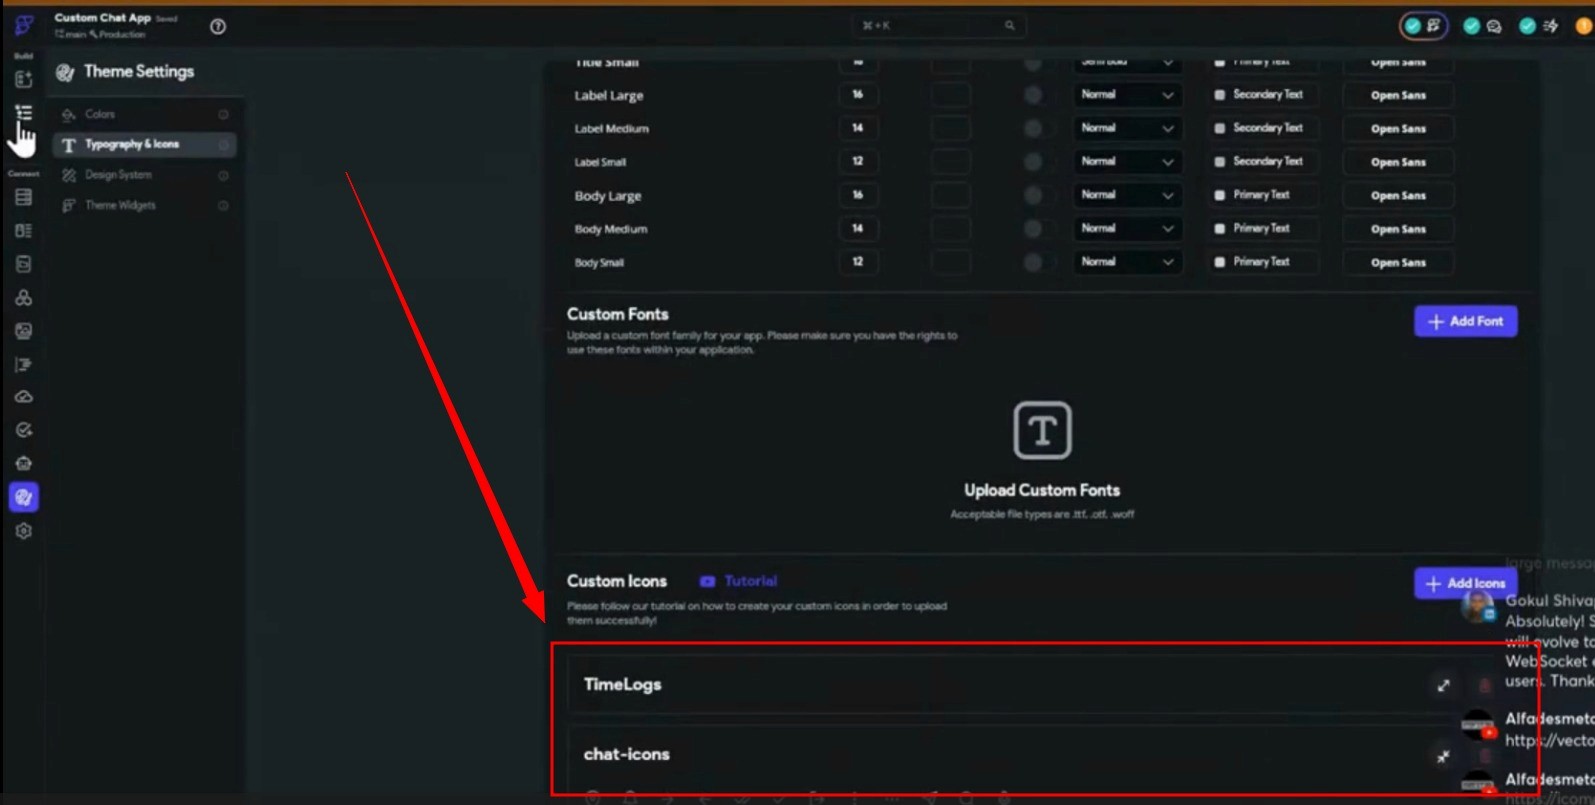
Task: Open the App State storage sidebar icon
Action: coord(23,264)
